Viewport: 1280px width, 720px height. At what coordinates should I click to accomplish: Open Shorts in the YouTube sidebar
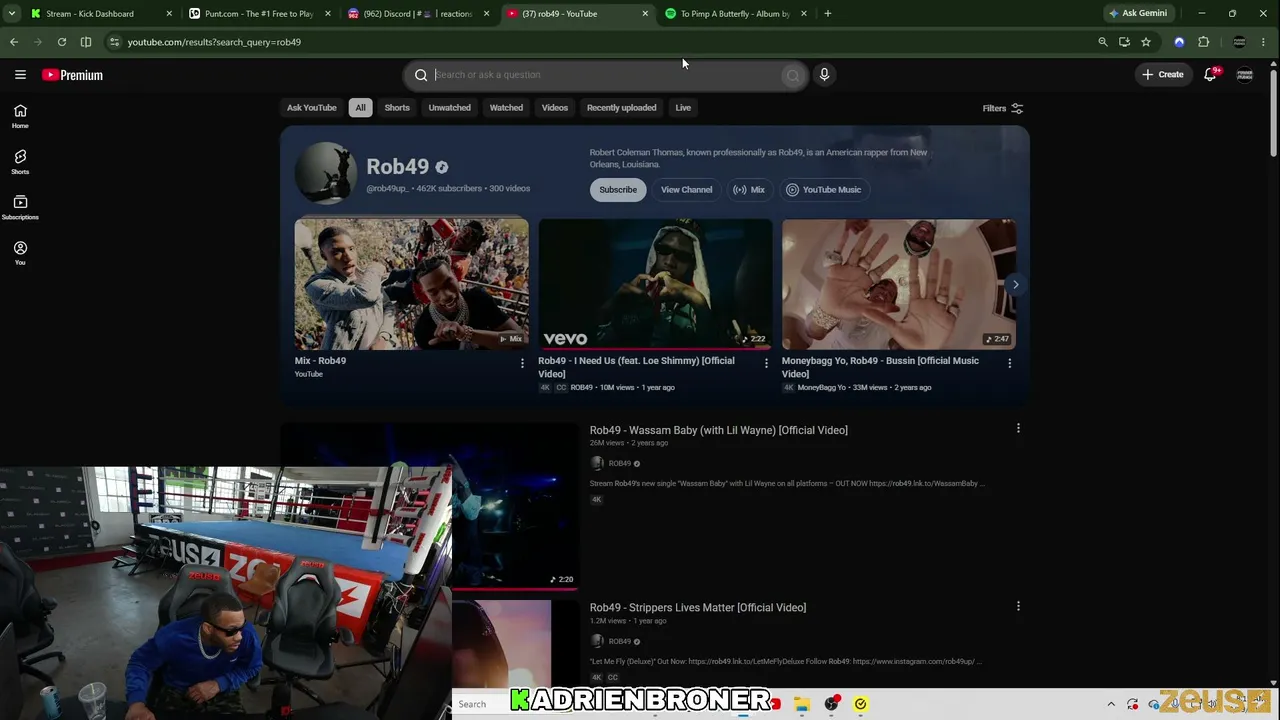pyautogui.click(x=20, y=162)
